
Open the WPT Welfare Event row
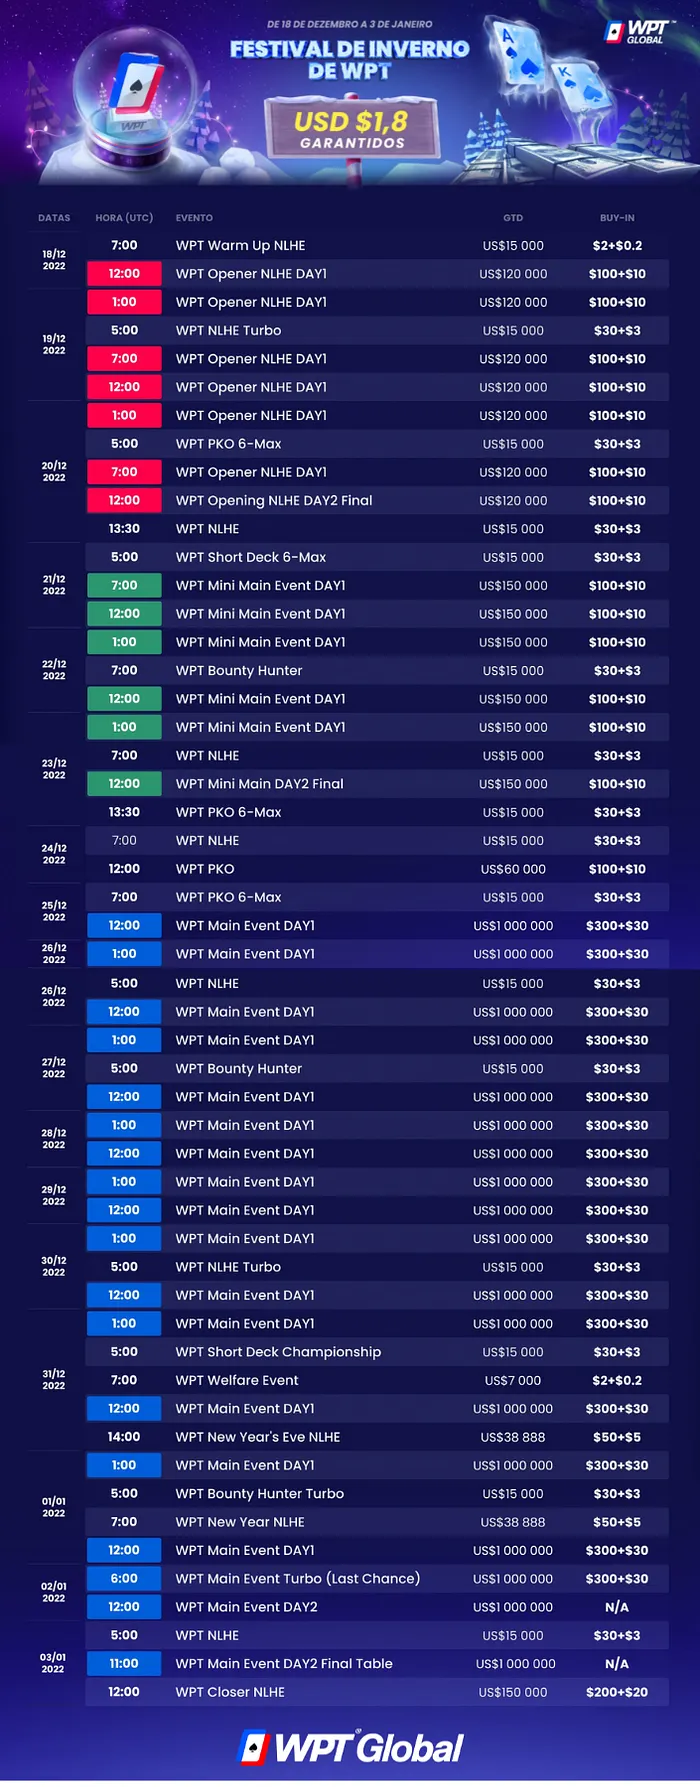[x=237, y=1380]
